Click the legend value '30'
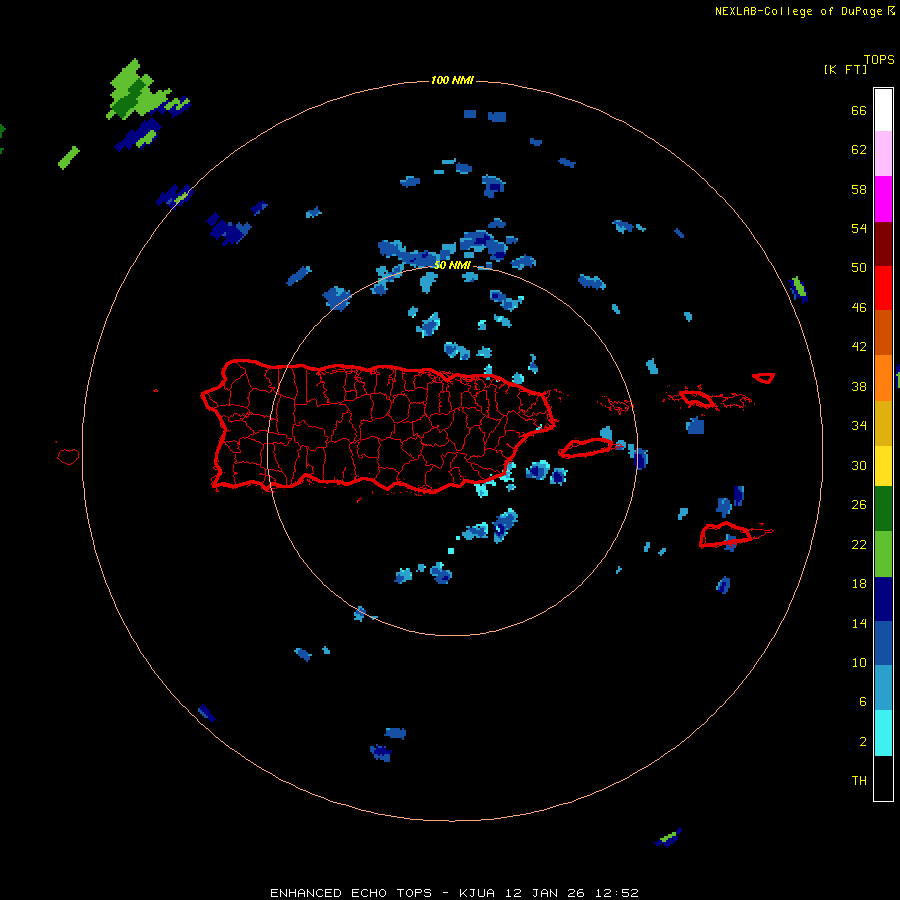The height and width of the screenshot is (900, 900). [859, 465]
